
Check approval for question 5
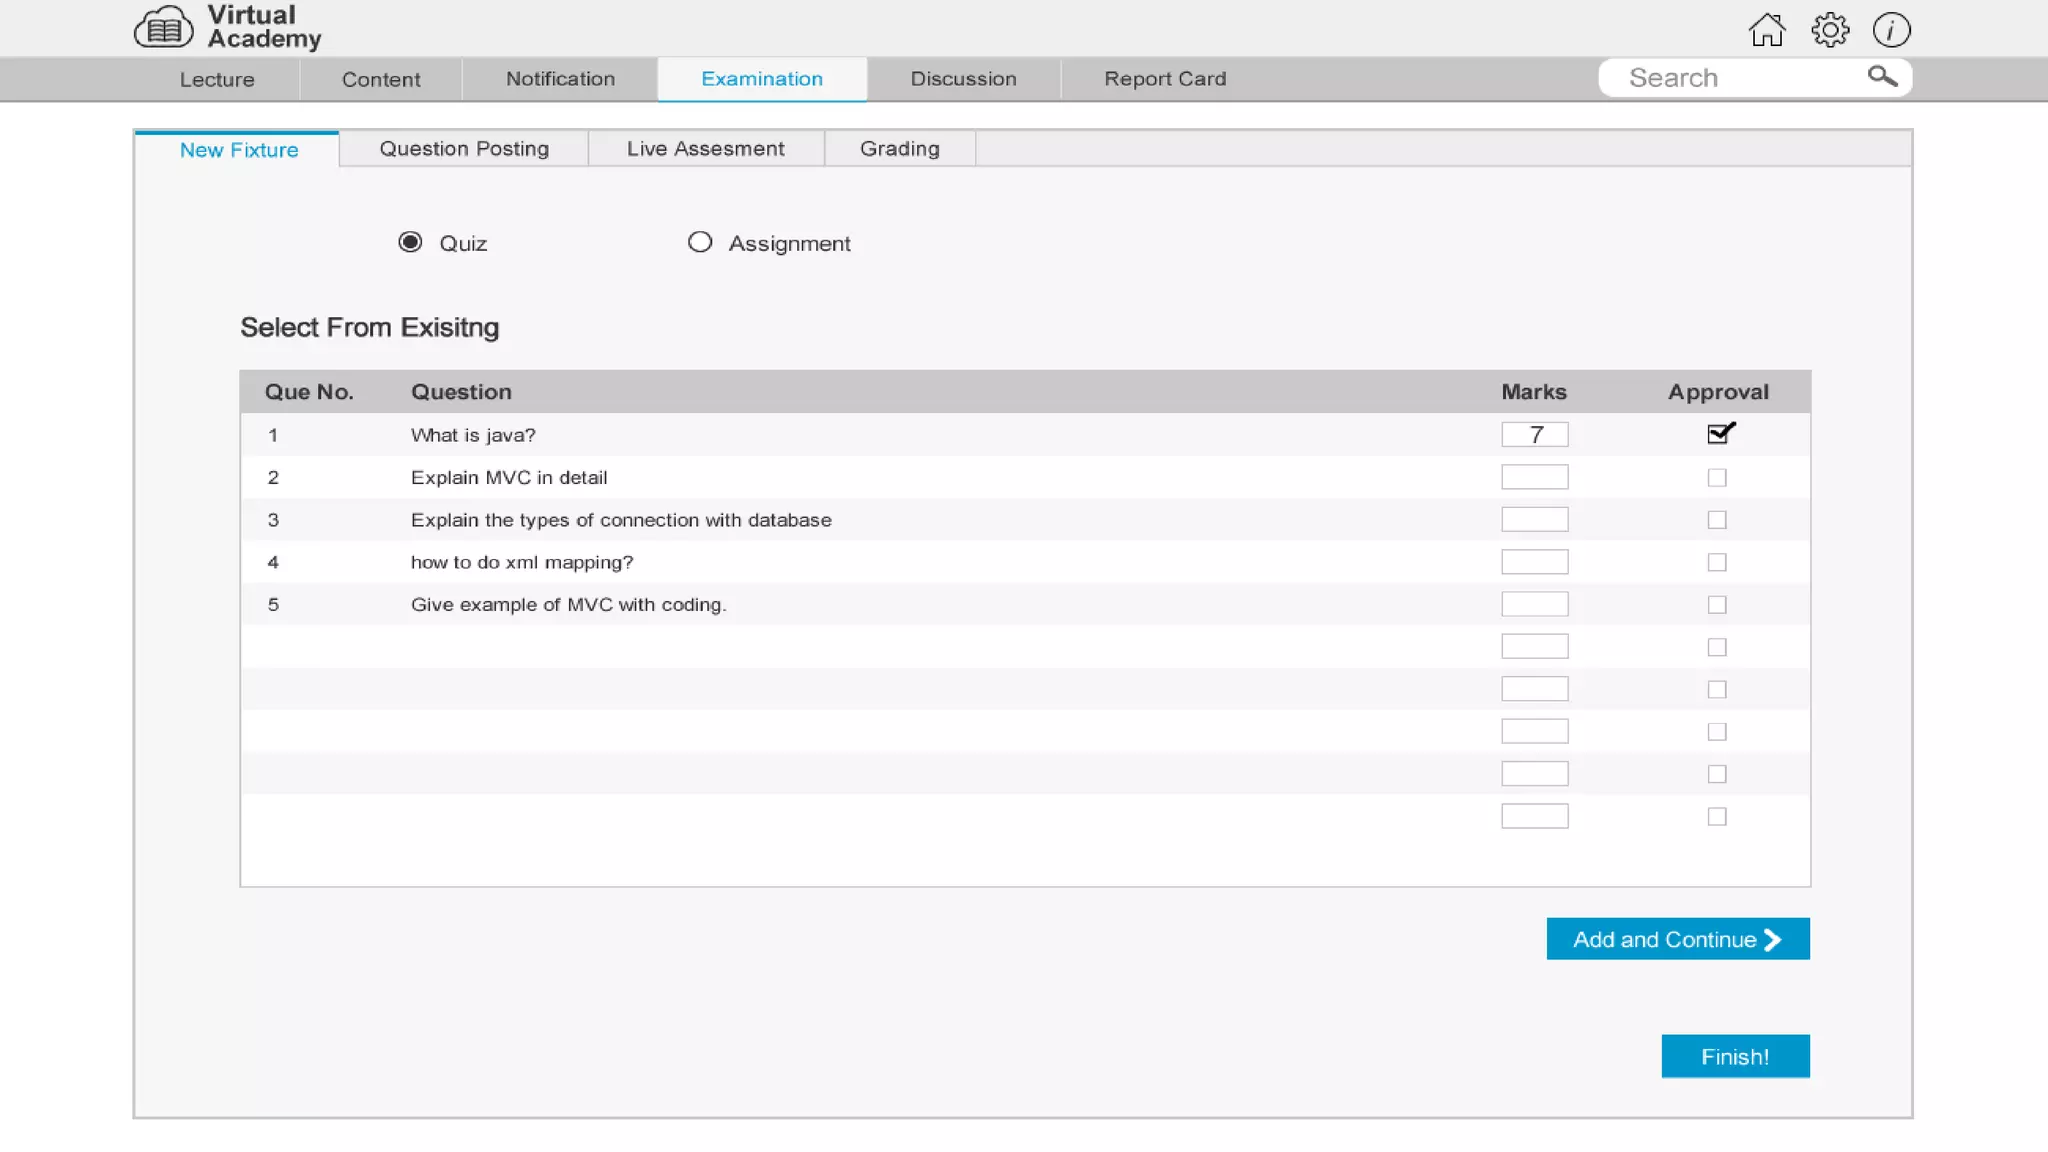pyautogui.click(x=1717, y=605)
